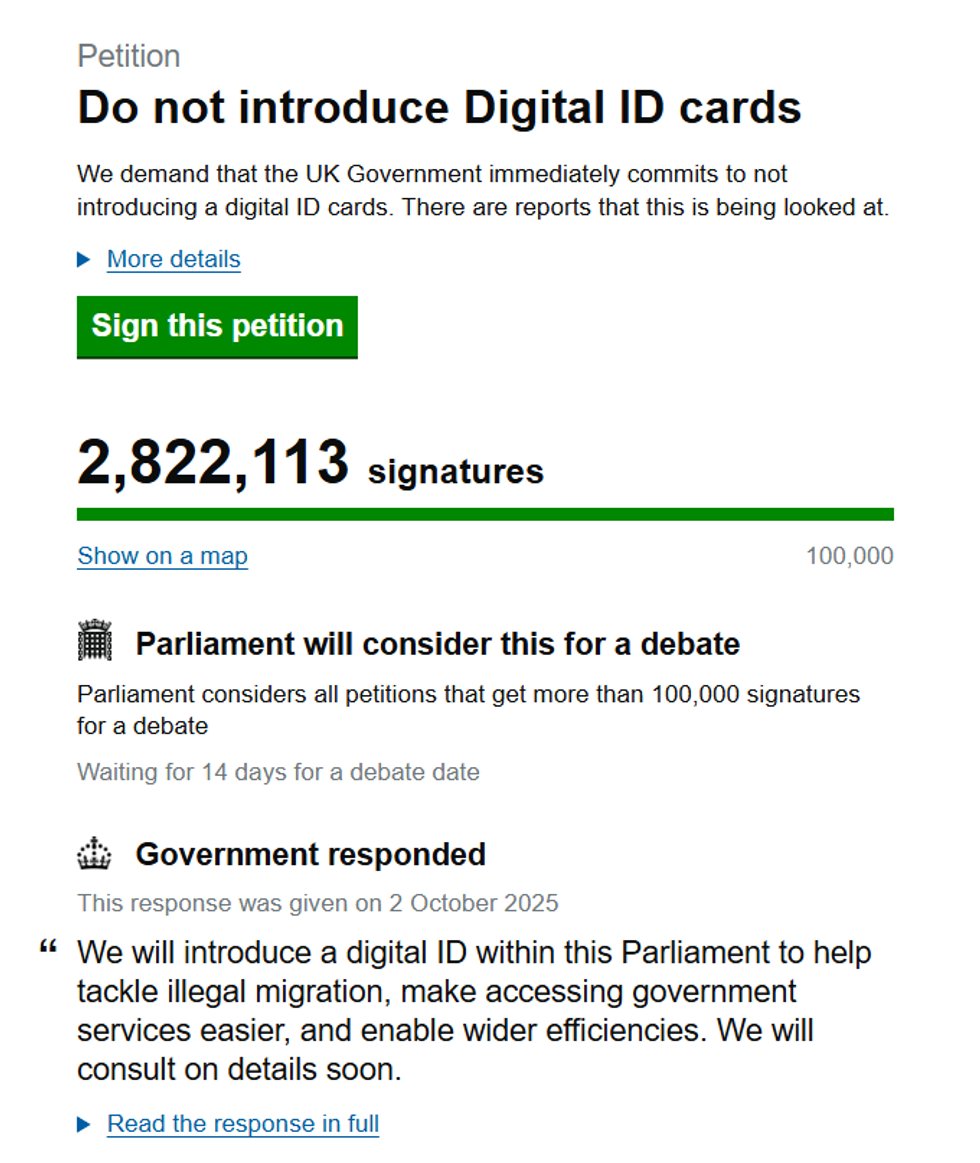980x1163 pixels.
Task: Click the Waiting for 14 days text
Action: [278, 772]
